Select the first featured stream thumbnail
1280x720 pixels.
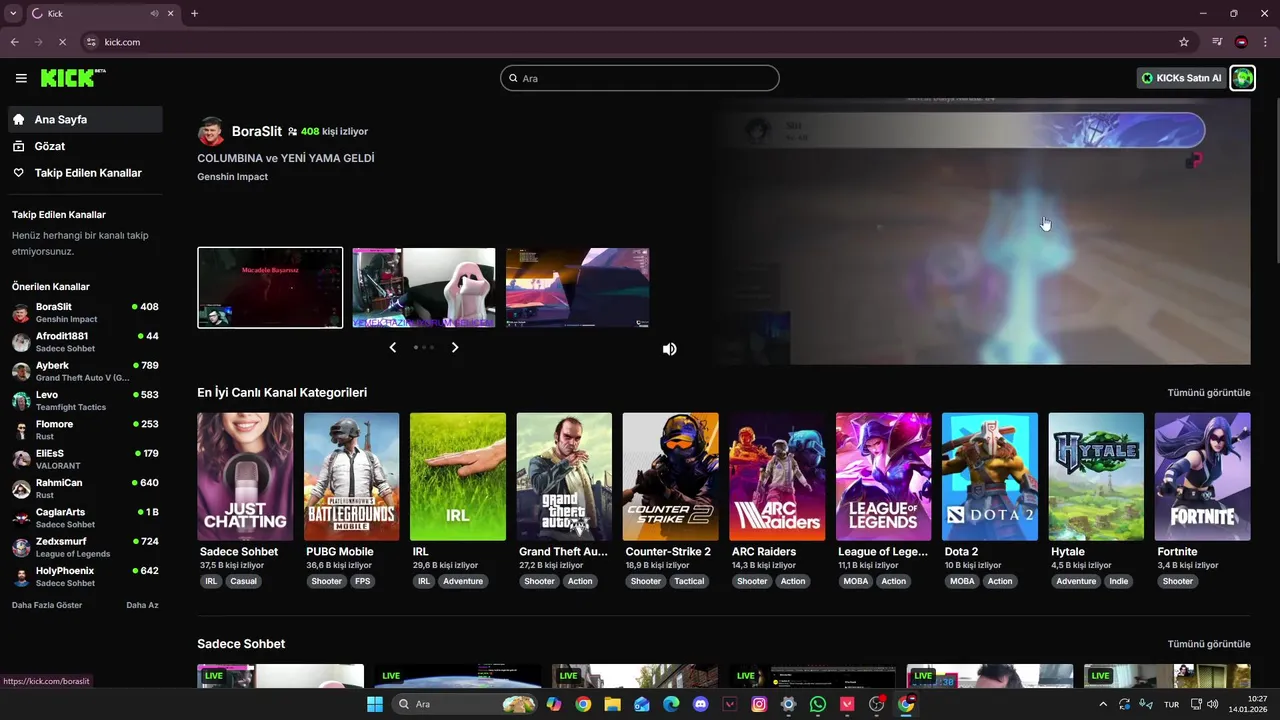click(270, 288)
